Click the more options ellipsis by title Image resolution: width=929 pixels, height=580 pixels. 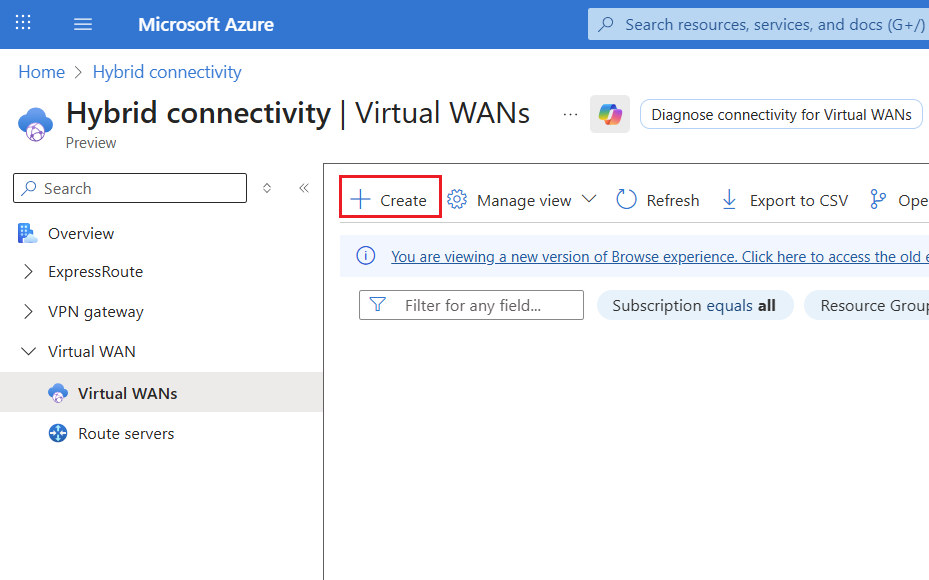click(x=570, y=114)
